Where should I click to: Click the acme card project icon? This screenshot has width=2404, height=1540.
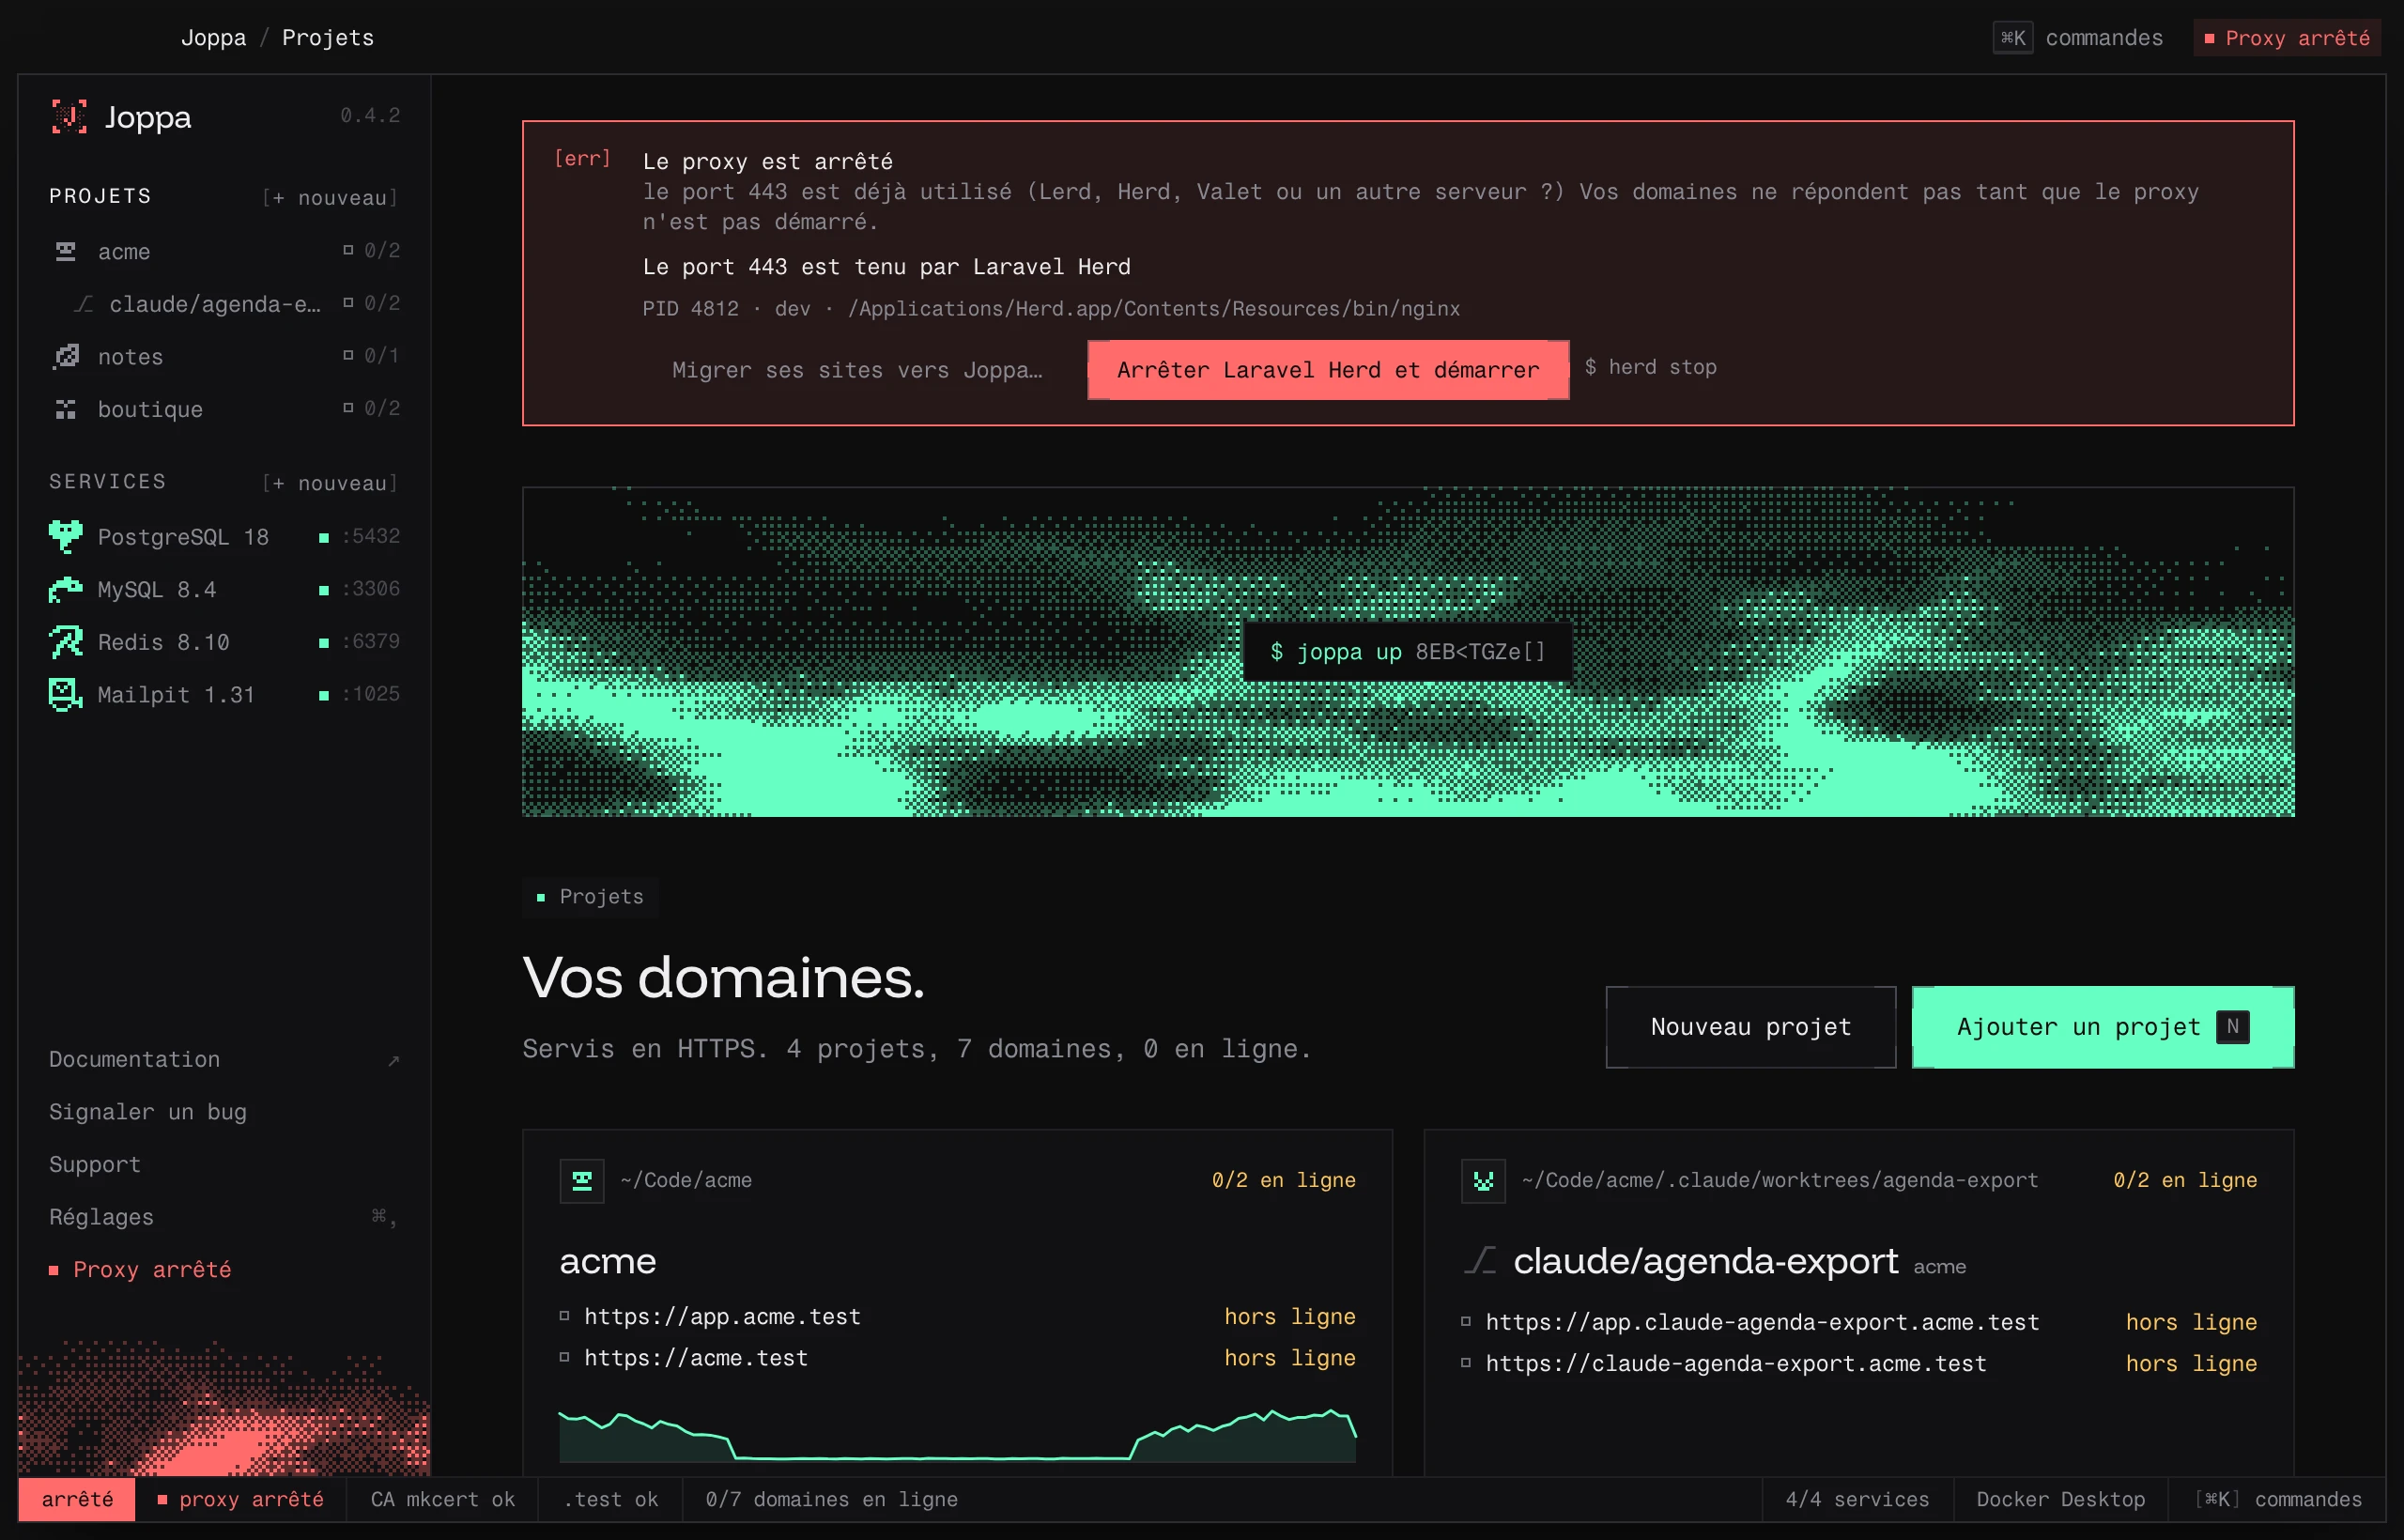tap(582, 1181)
